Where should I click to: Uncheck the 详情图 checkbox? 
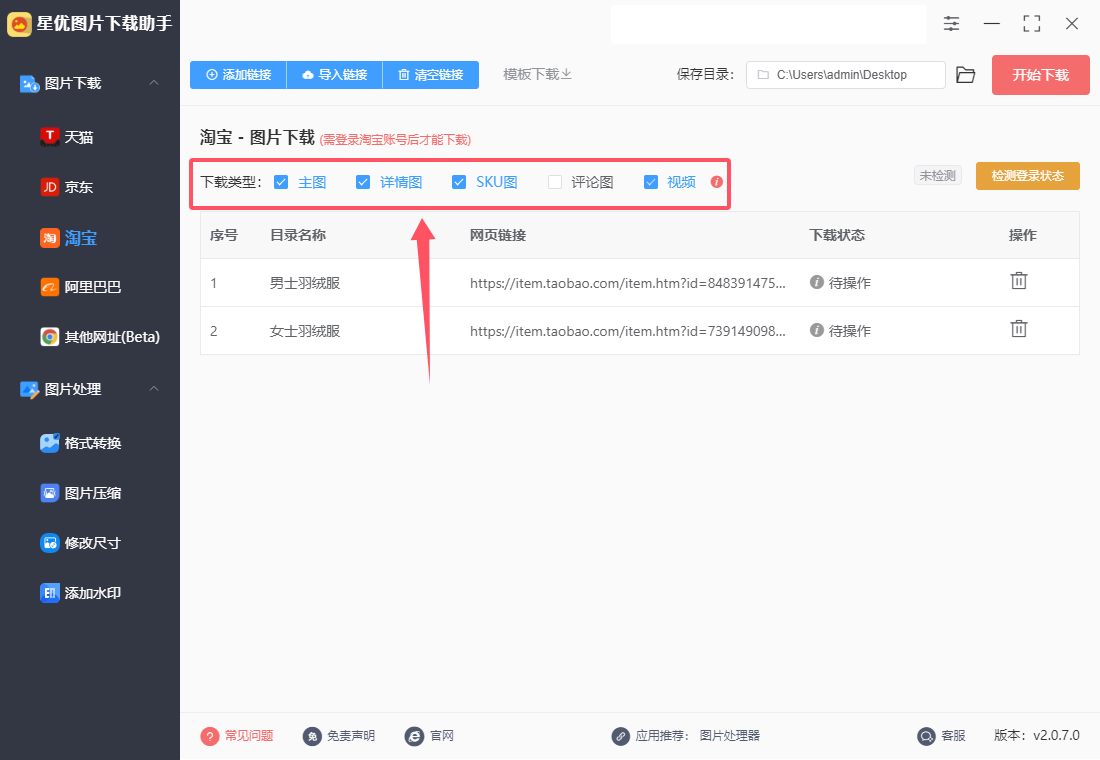click(x=363, y=182)
